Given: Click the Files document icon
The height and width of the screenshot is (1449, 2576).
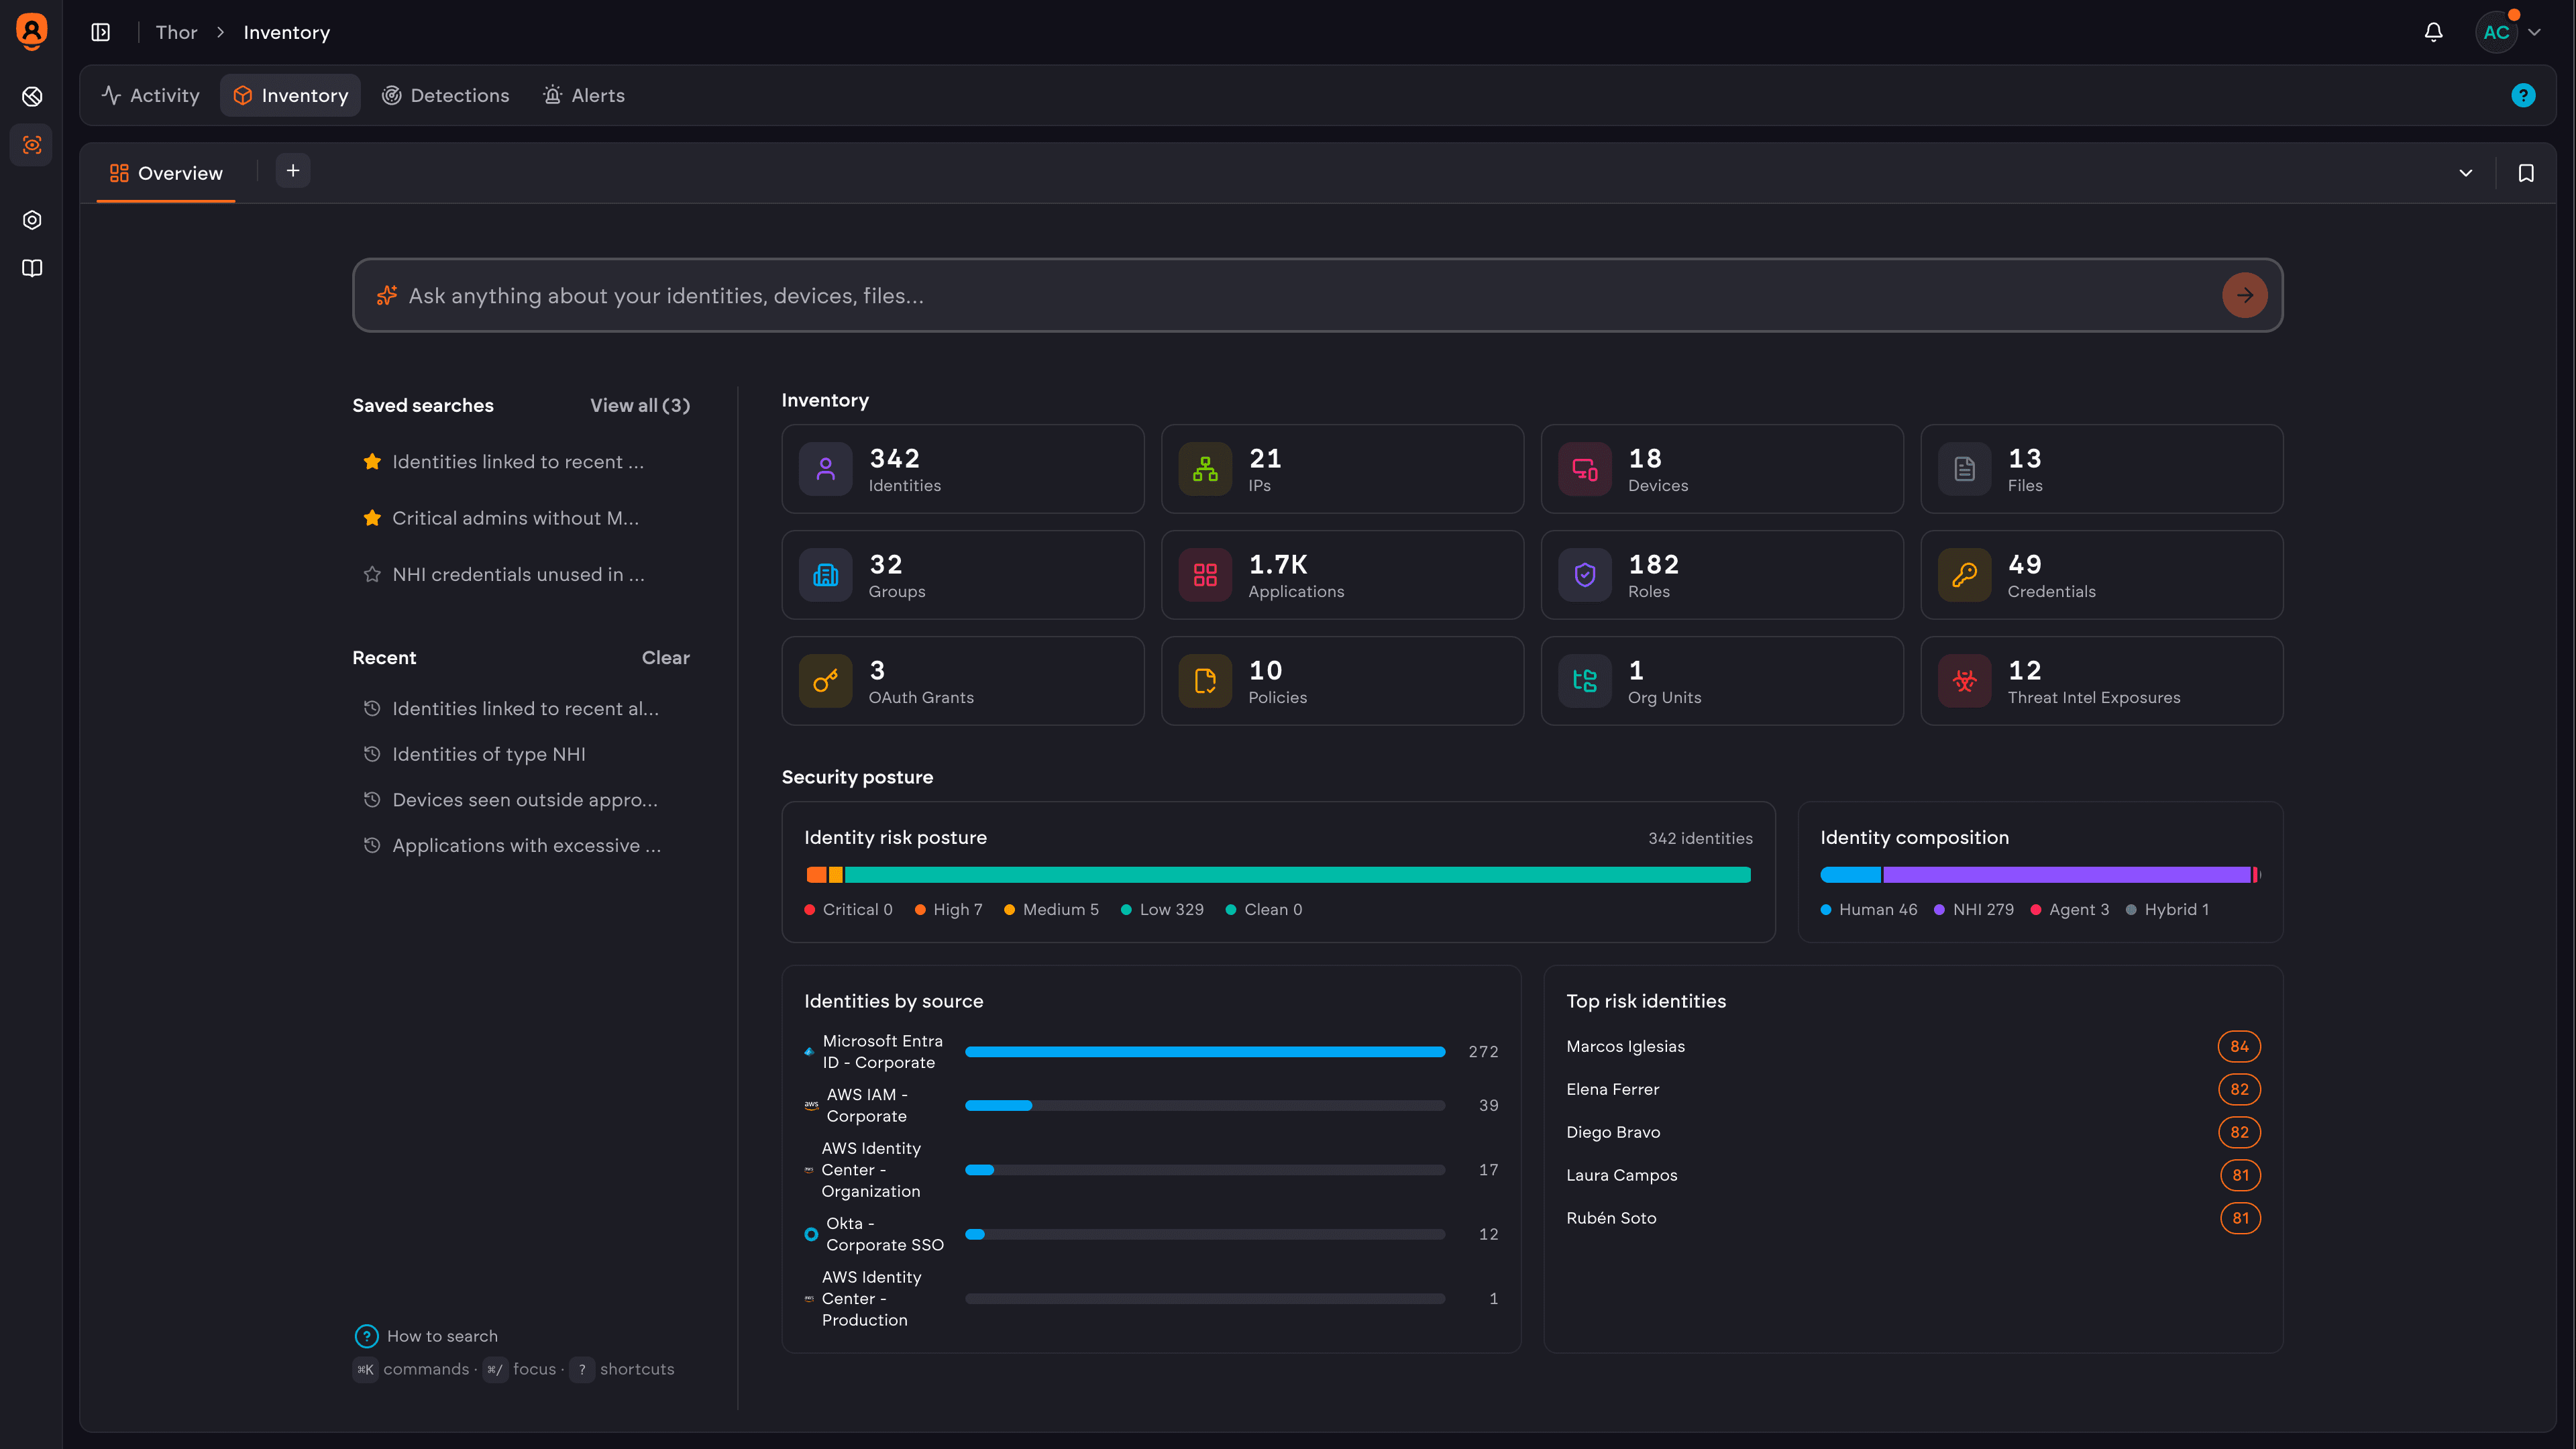Looking at the screenshot, I should 1964,469.
